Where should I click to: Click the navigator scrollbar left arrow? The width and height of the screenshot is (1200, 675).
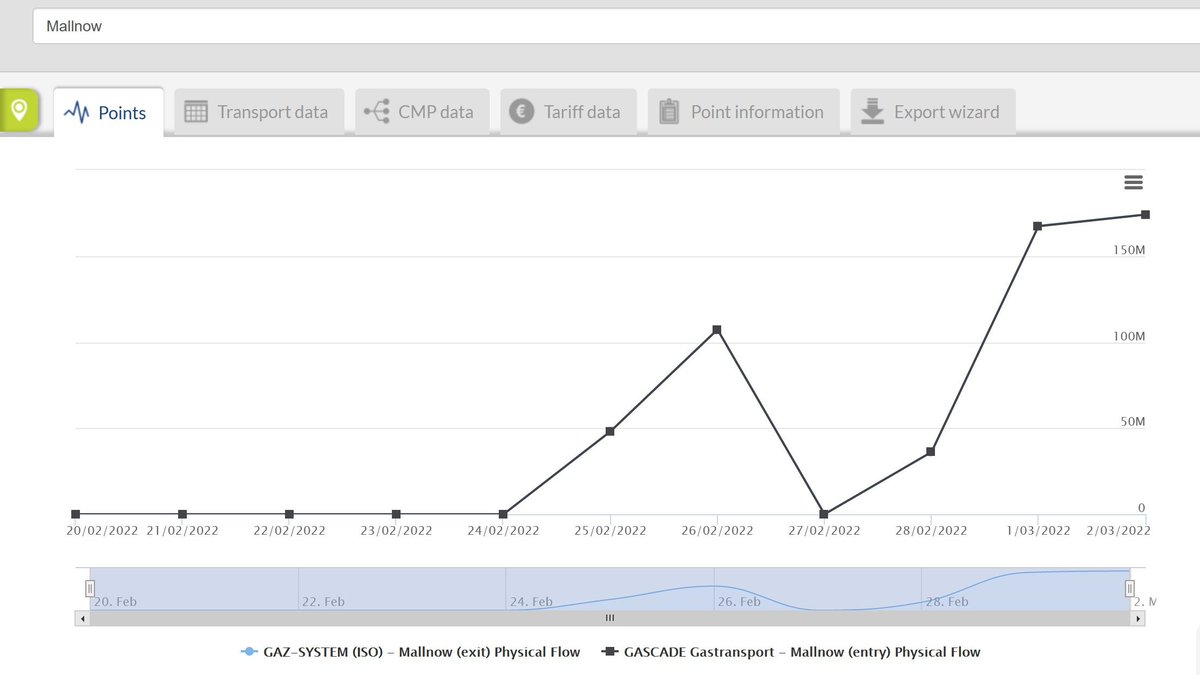pyautogui.click(x=80, y=619)
